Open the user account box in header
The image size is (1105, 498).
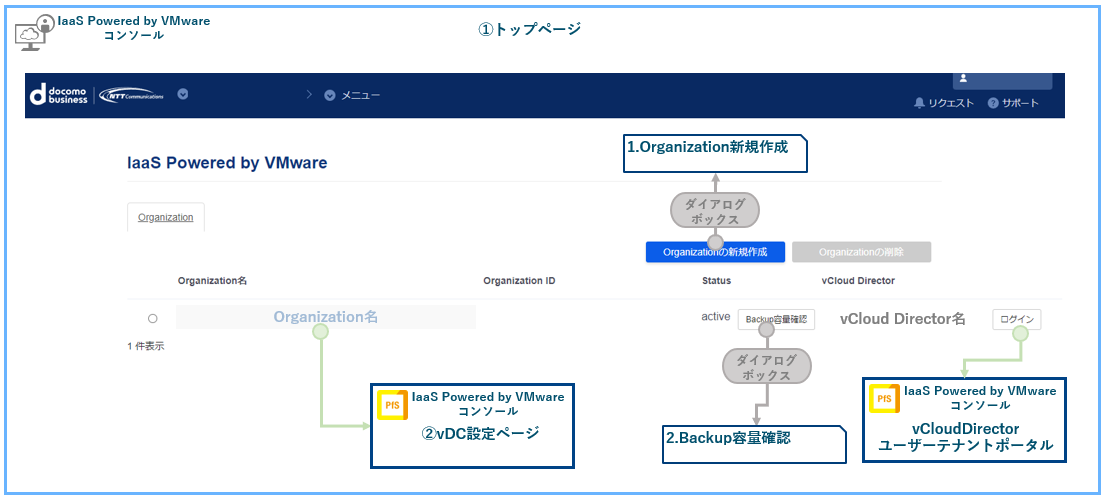(x=1002, y=80)
